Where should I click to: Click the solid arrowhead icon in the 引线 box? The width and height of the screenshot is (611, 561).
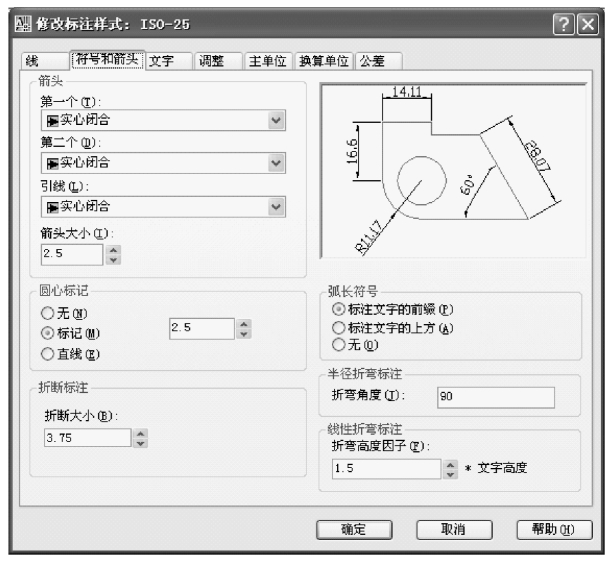(x=52, y=207)
